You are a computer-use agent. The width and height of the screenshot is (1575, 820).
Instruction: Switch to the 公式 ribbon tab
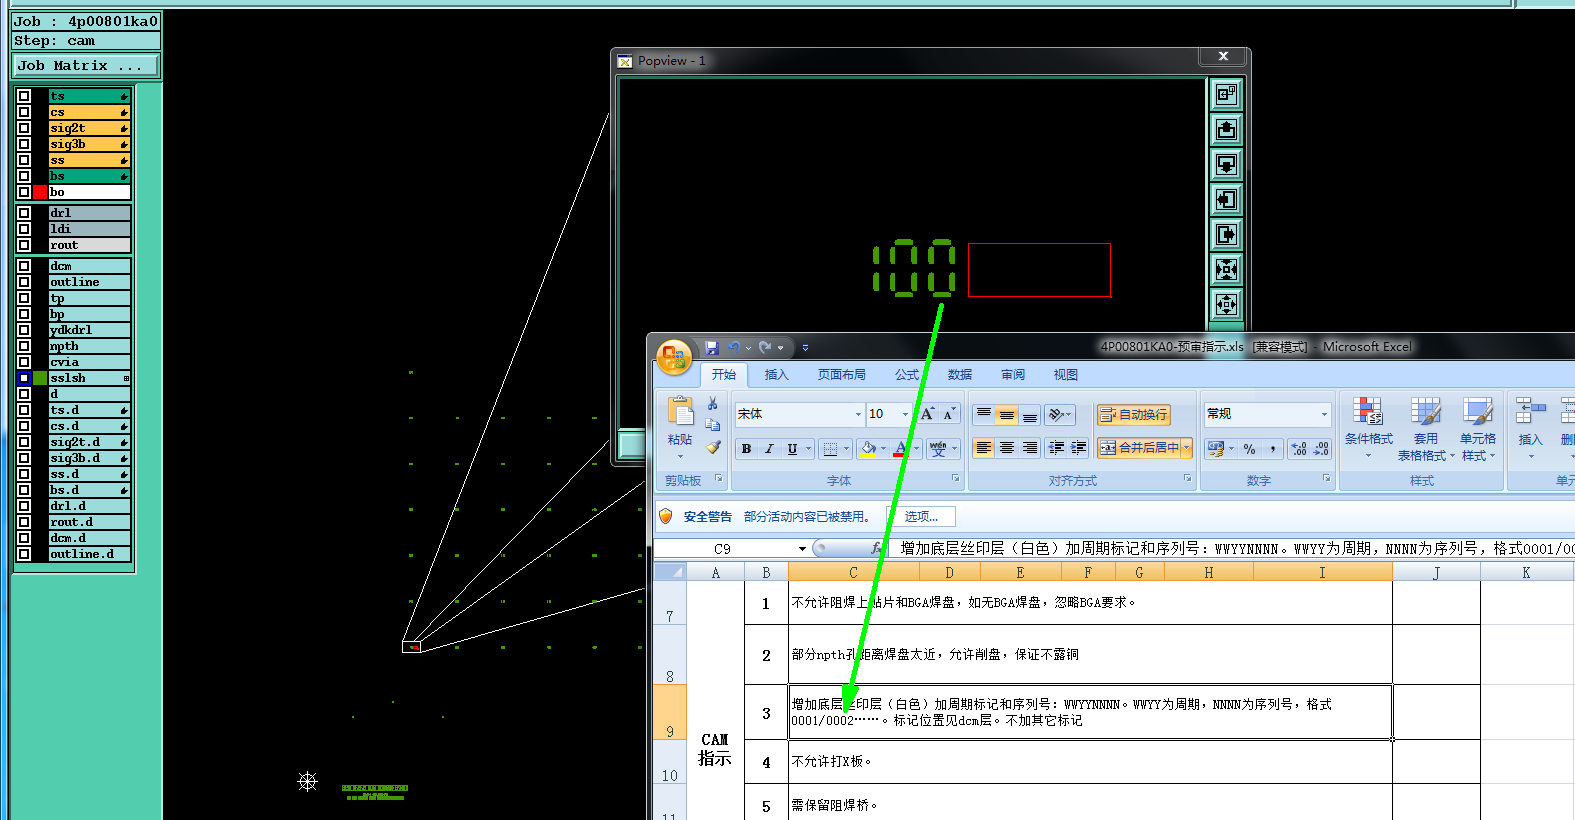click(x=906, y=375)
